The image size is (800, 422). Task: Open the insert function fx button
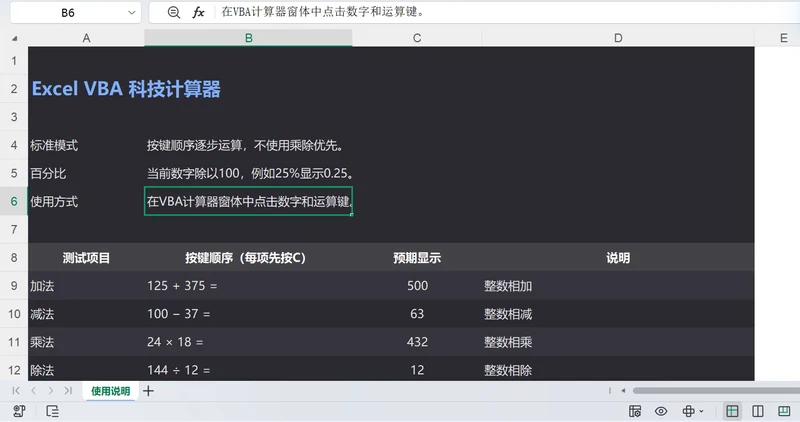(x=198, y=13)
